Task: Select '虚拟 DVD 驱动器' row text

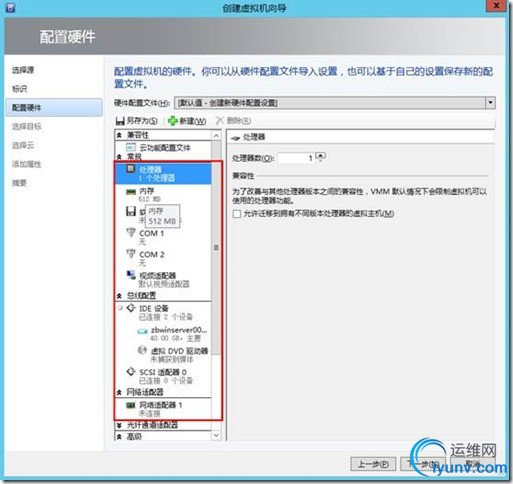Action: coord(179,351)
